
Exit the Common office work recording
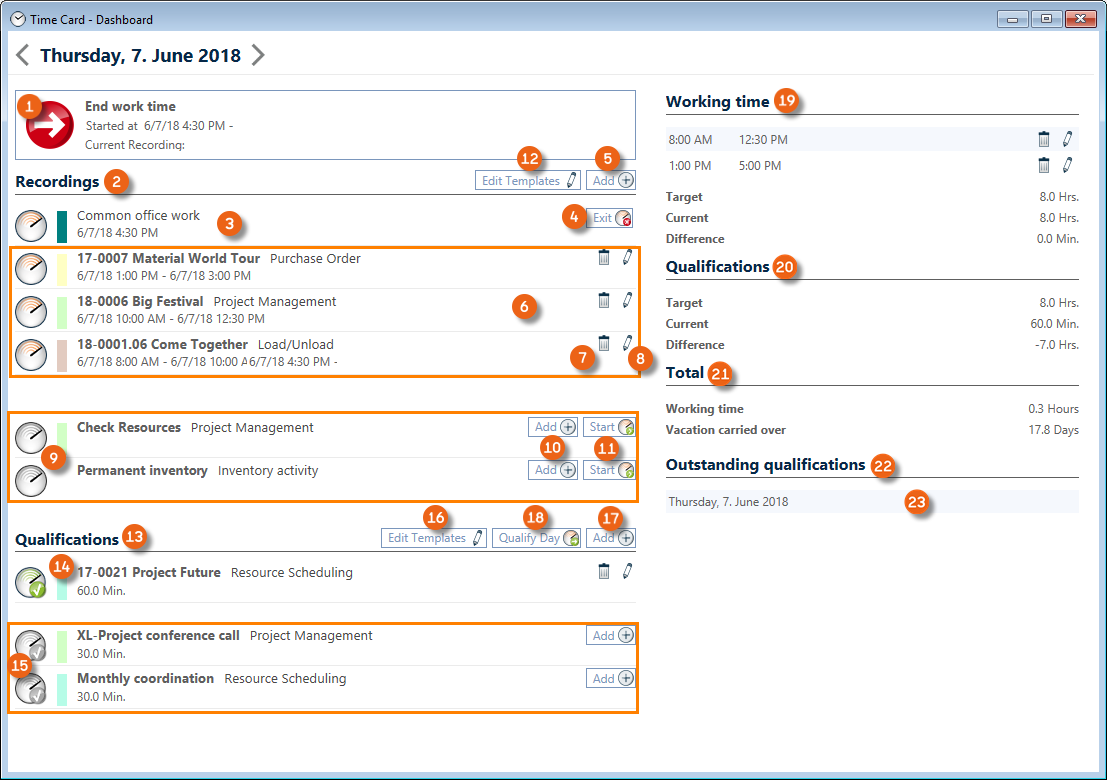pyautogui.click(x=610, y=218)
